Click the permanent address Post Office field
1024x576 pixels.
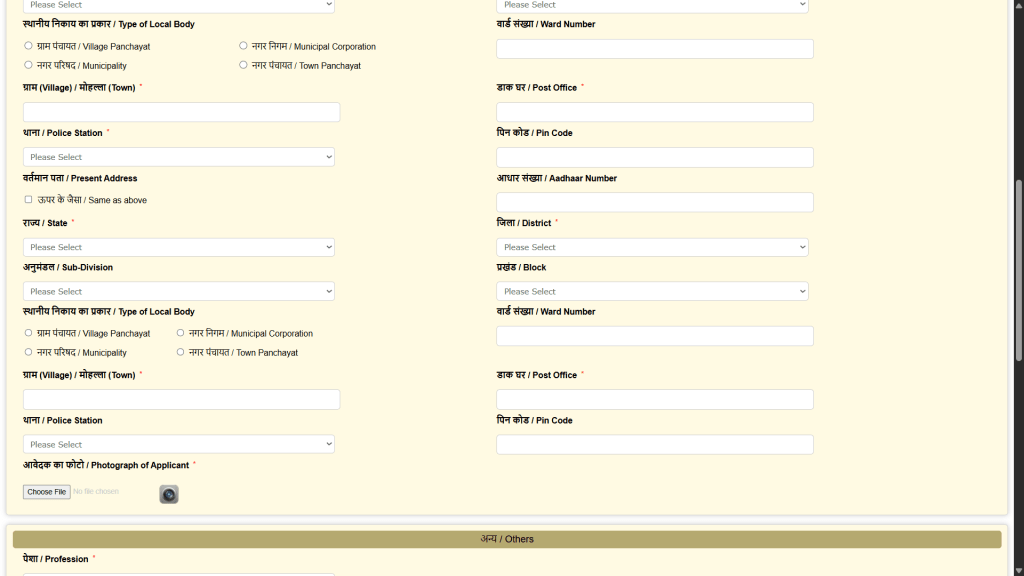click(655, 112)
